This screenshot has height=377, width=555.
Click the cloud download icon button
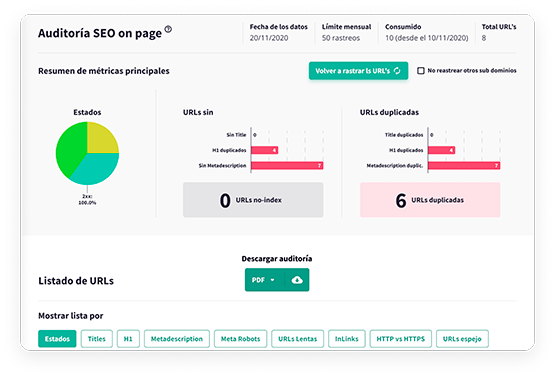tap(297, 280)
